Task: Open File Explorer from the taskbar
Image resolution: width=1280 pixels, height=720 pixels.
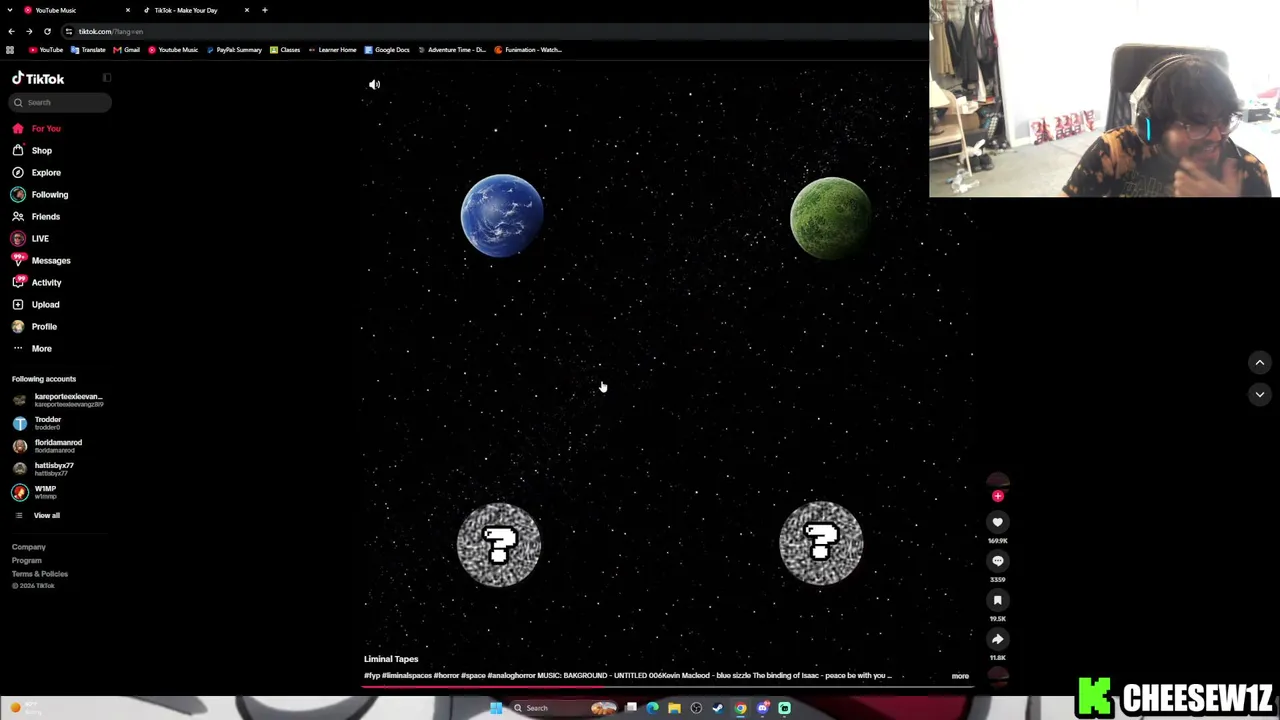Action: (674, 708)
